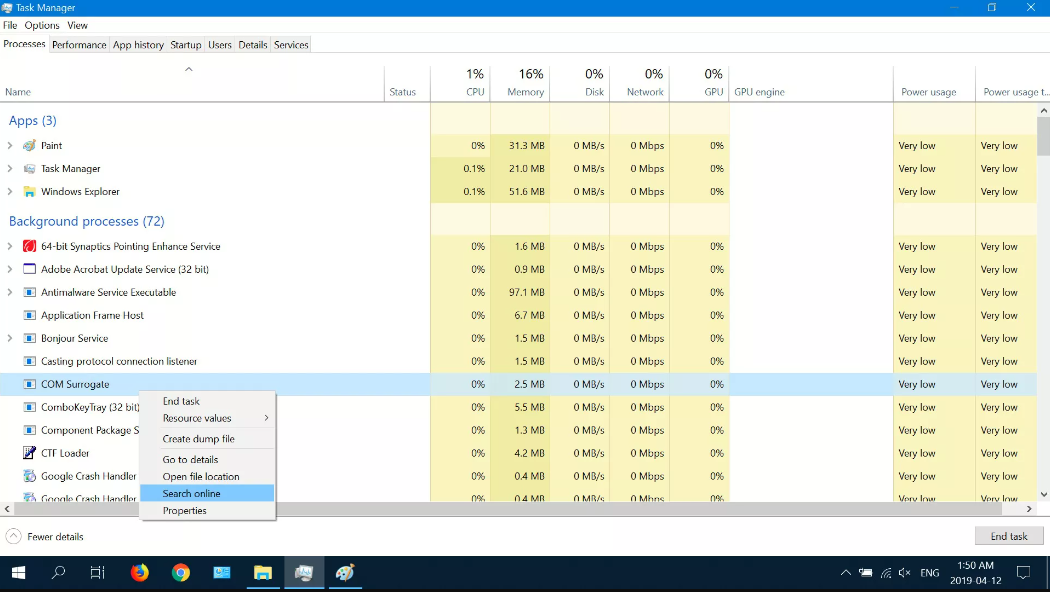Screen dimensions: 1050x592
Task: Open Resource values submenu
Action: tap(208, 418)
